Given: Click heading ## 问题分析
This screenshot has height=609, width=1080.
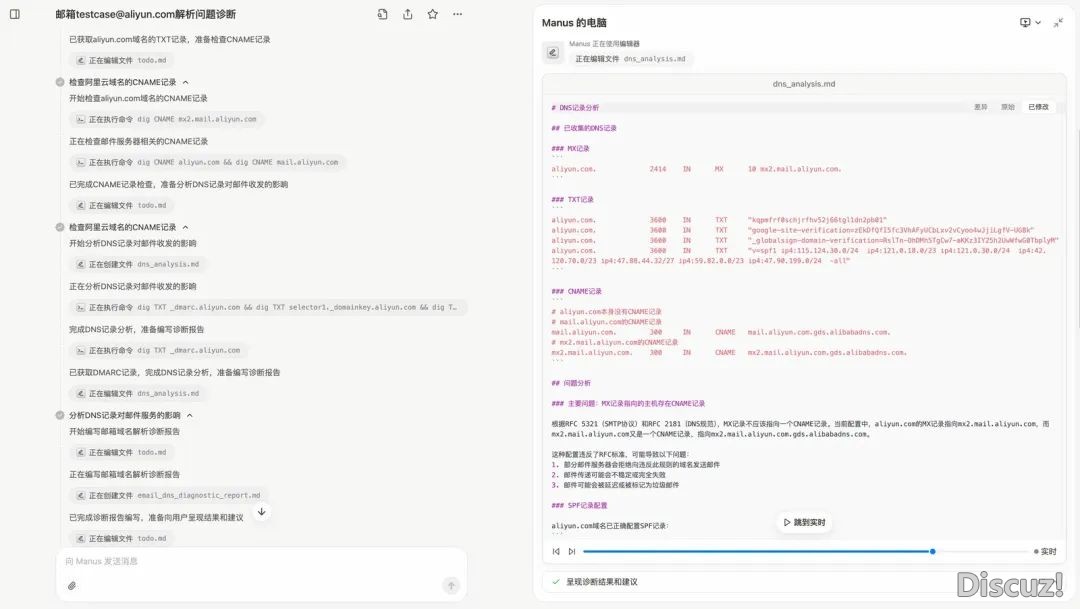Looking at the screenshot, I should coord(570,383).
